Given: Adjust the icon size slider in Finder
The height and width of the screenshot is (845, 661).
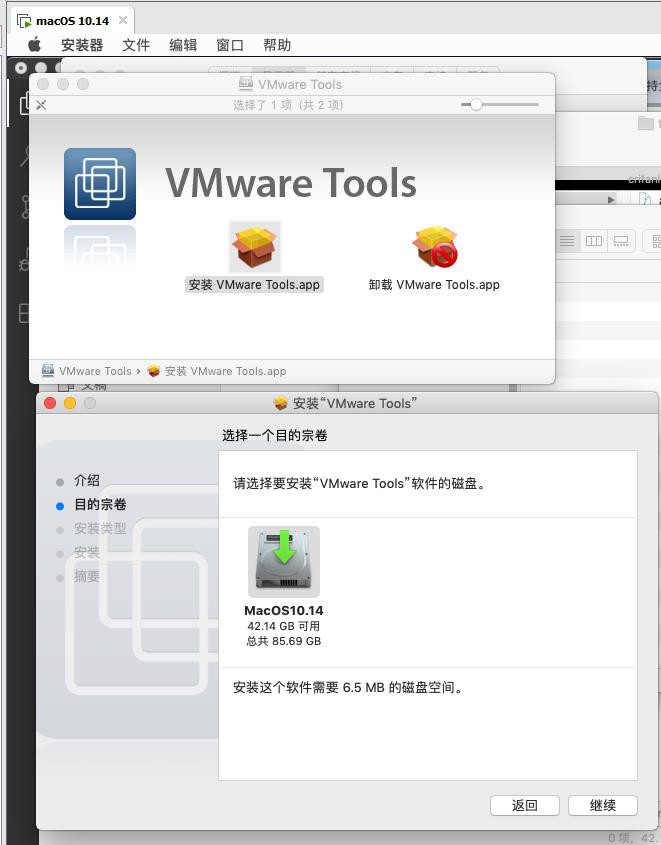Looking at the screenshot, I should tap(476, 105).
